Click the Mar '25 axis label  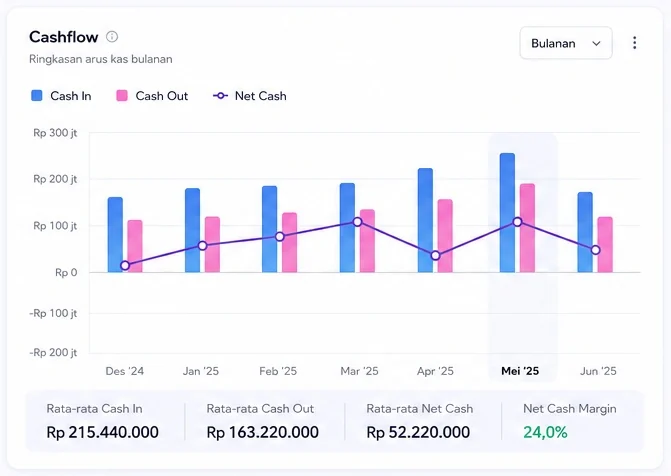(x=359, y=371)
